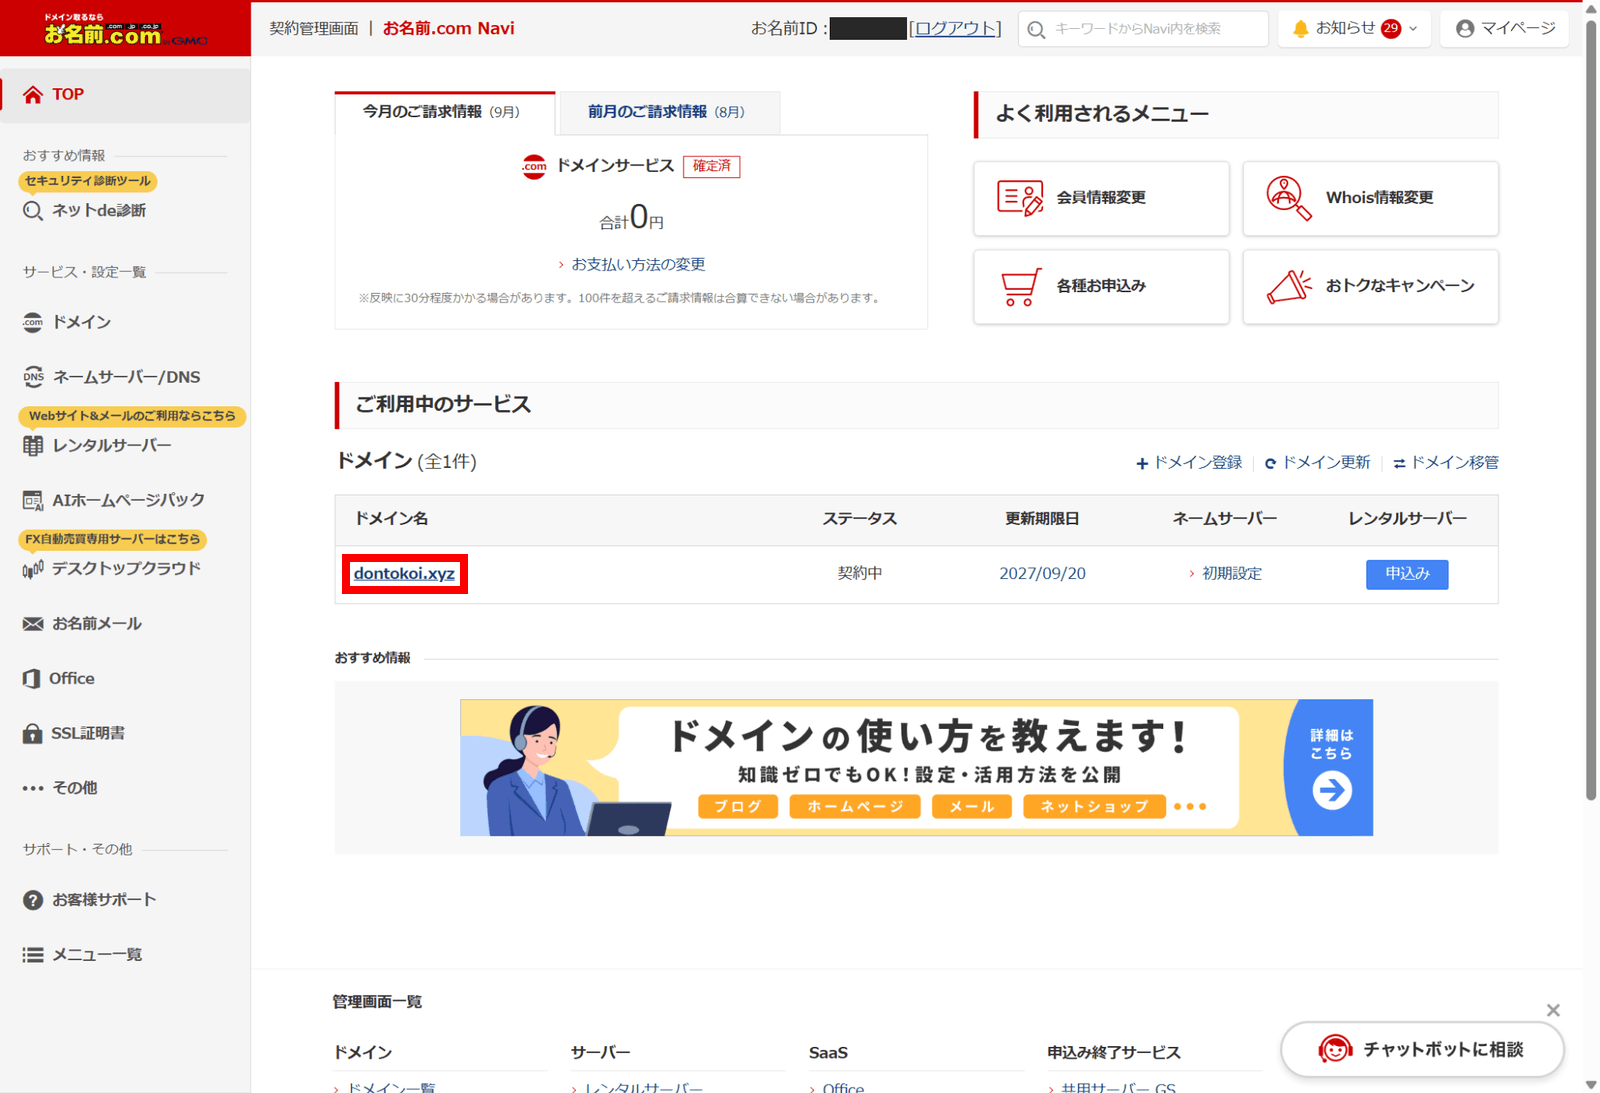Click the お名前メール envelope icon
The height and width of the screenshot is (1093, 1600).
click(x=33, y=624)
